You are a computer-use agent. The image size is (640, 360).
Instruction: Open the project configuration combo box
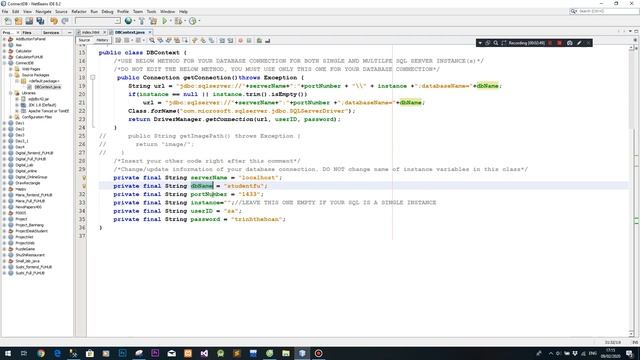[x=98, y=21]
